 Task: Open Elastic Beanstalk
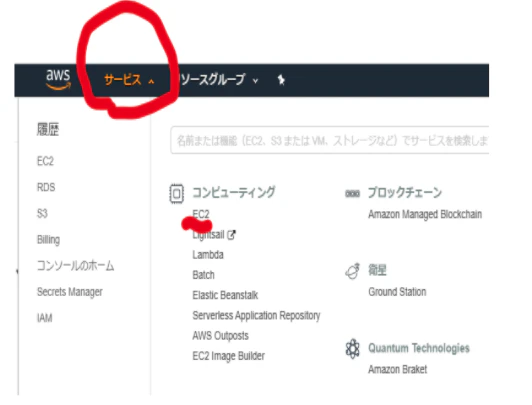225,295
